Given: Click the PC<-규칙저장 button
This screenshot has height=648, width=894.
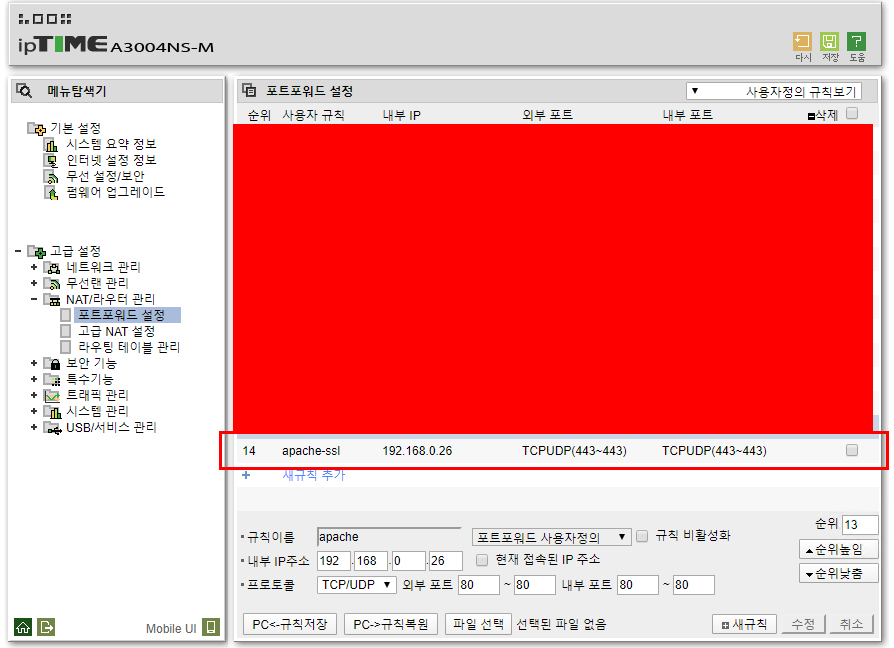Looking at the screenshot, I should (290, 624).
